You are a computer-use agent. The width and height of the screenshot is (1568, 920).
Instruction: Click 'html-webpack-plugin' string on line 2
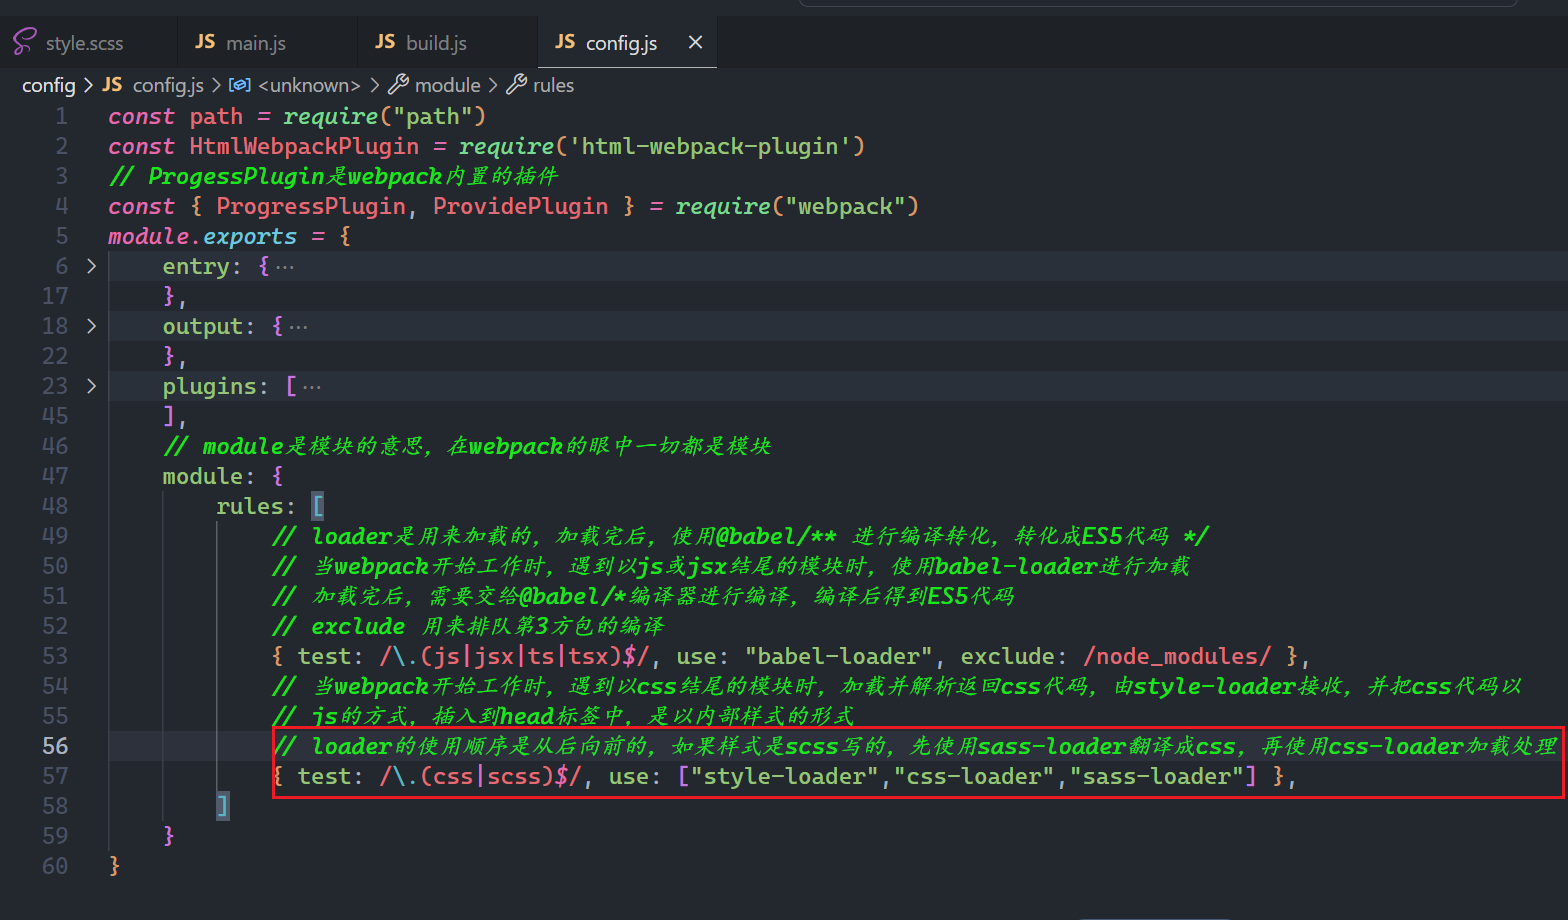click(710, 146)
